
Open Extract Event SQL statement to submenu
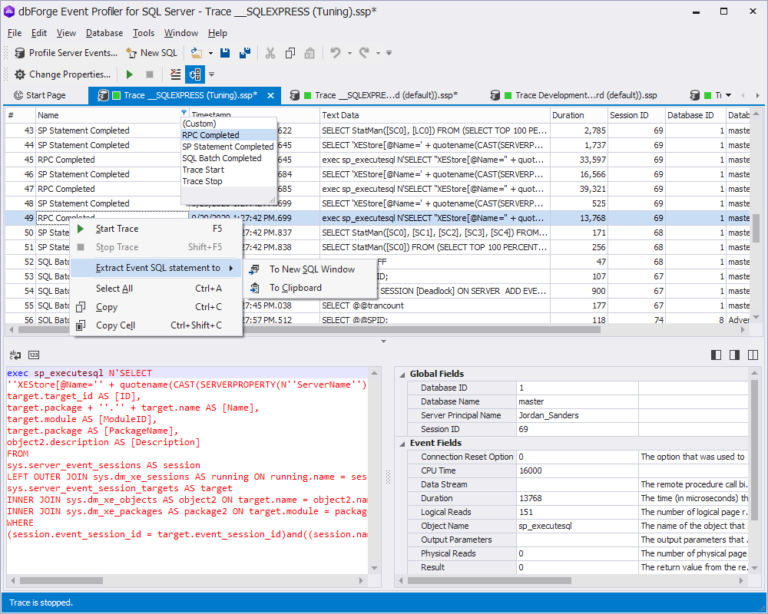156,268
